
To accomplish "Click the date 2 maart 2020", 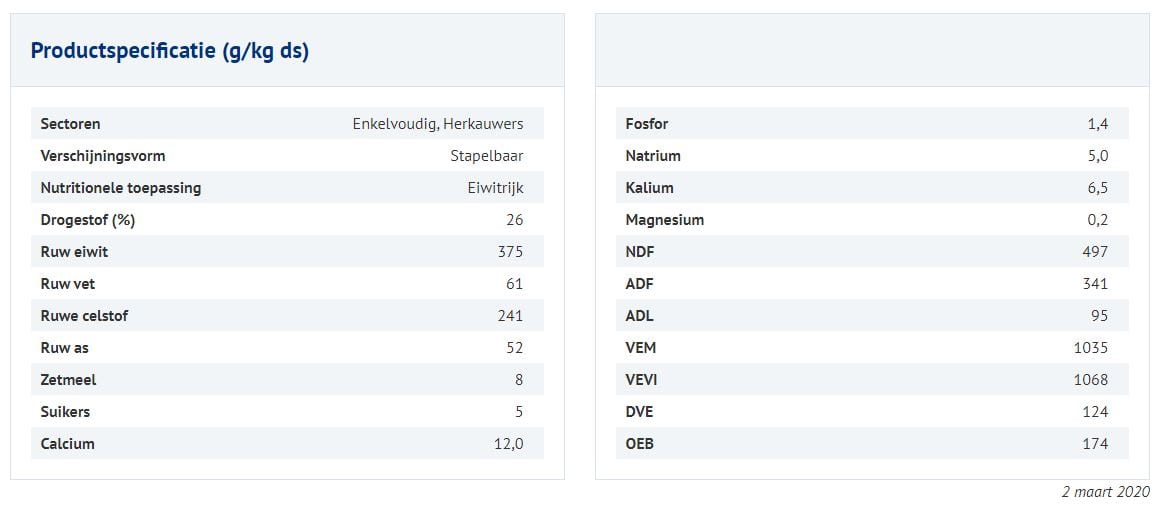I will (1105, 492).
